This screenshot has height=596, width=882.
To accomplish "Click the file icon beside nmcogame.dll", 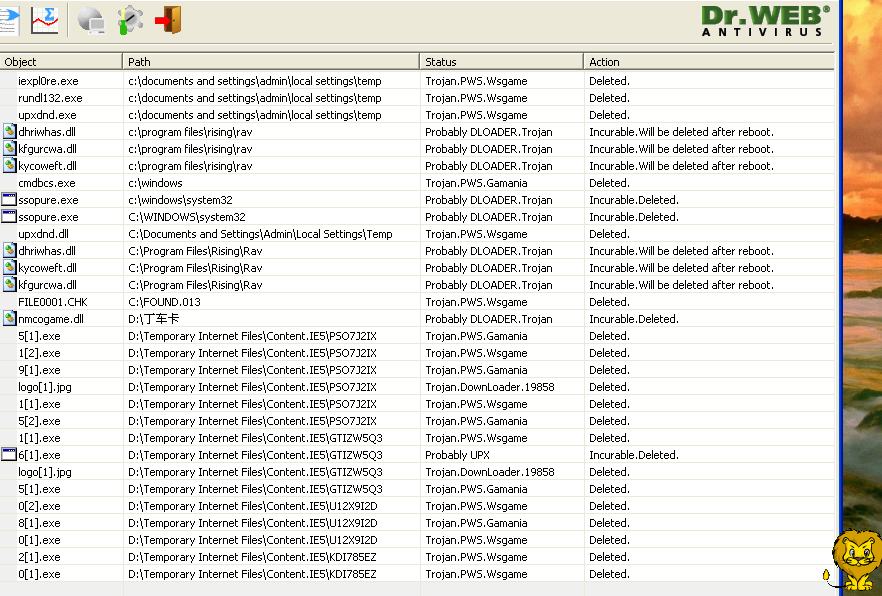I will (10, 319).
